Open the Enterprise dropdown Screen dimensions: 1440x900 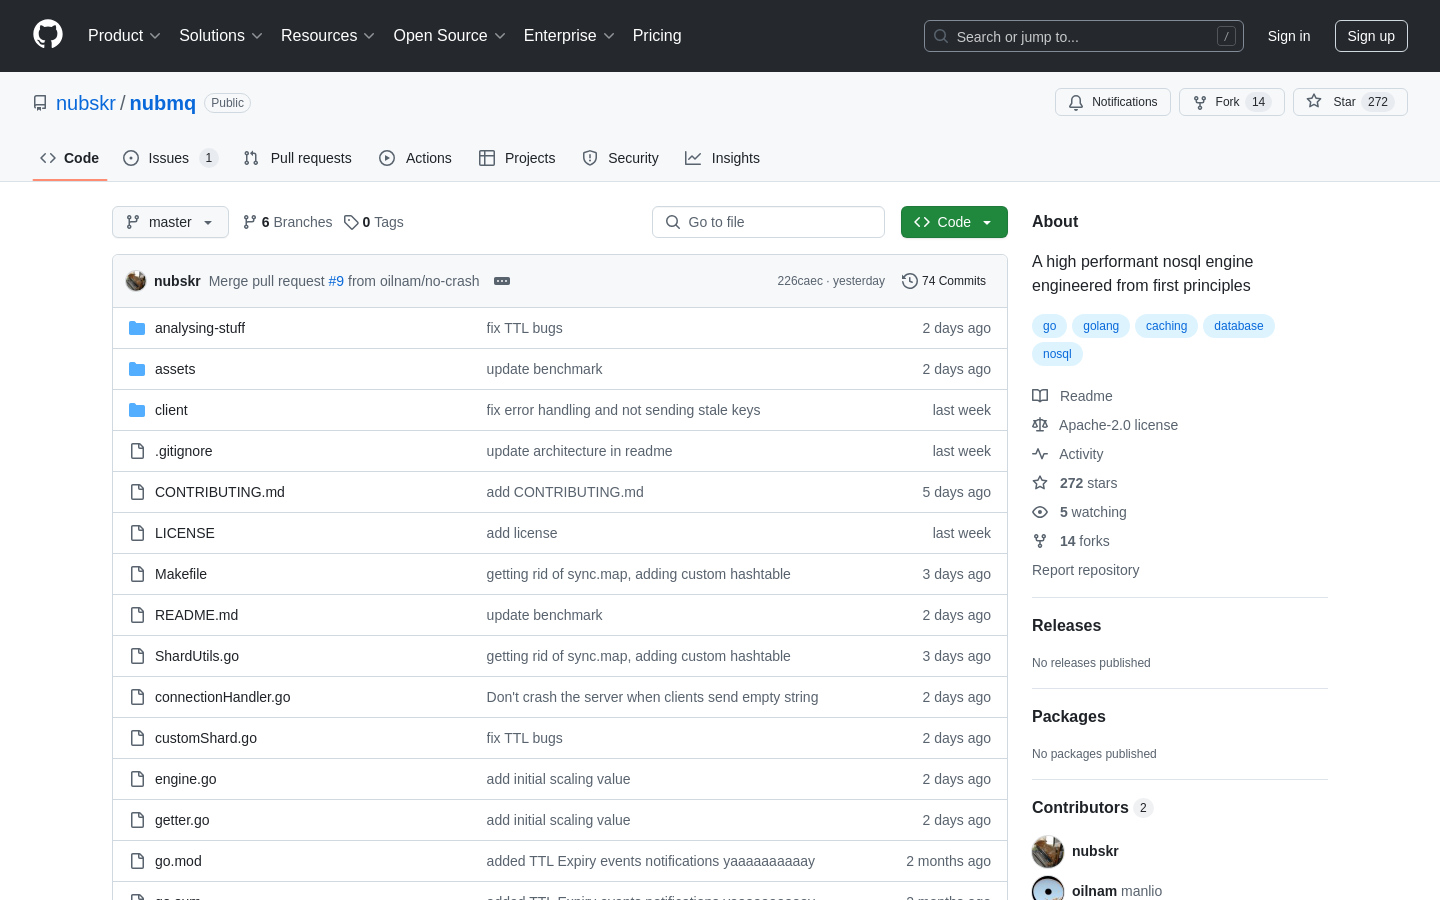click(569, 36)
